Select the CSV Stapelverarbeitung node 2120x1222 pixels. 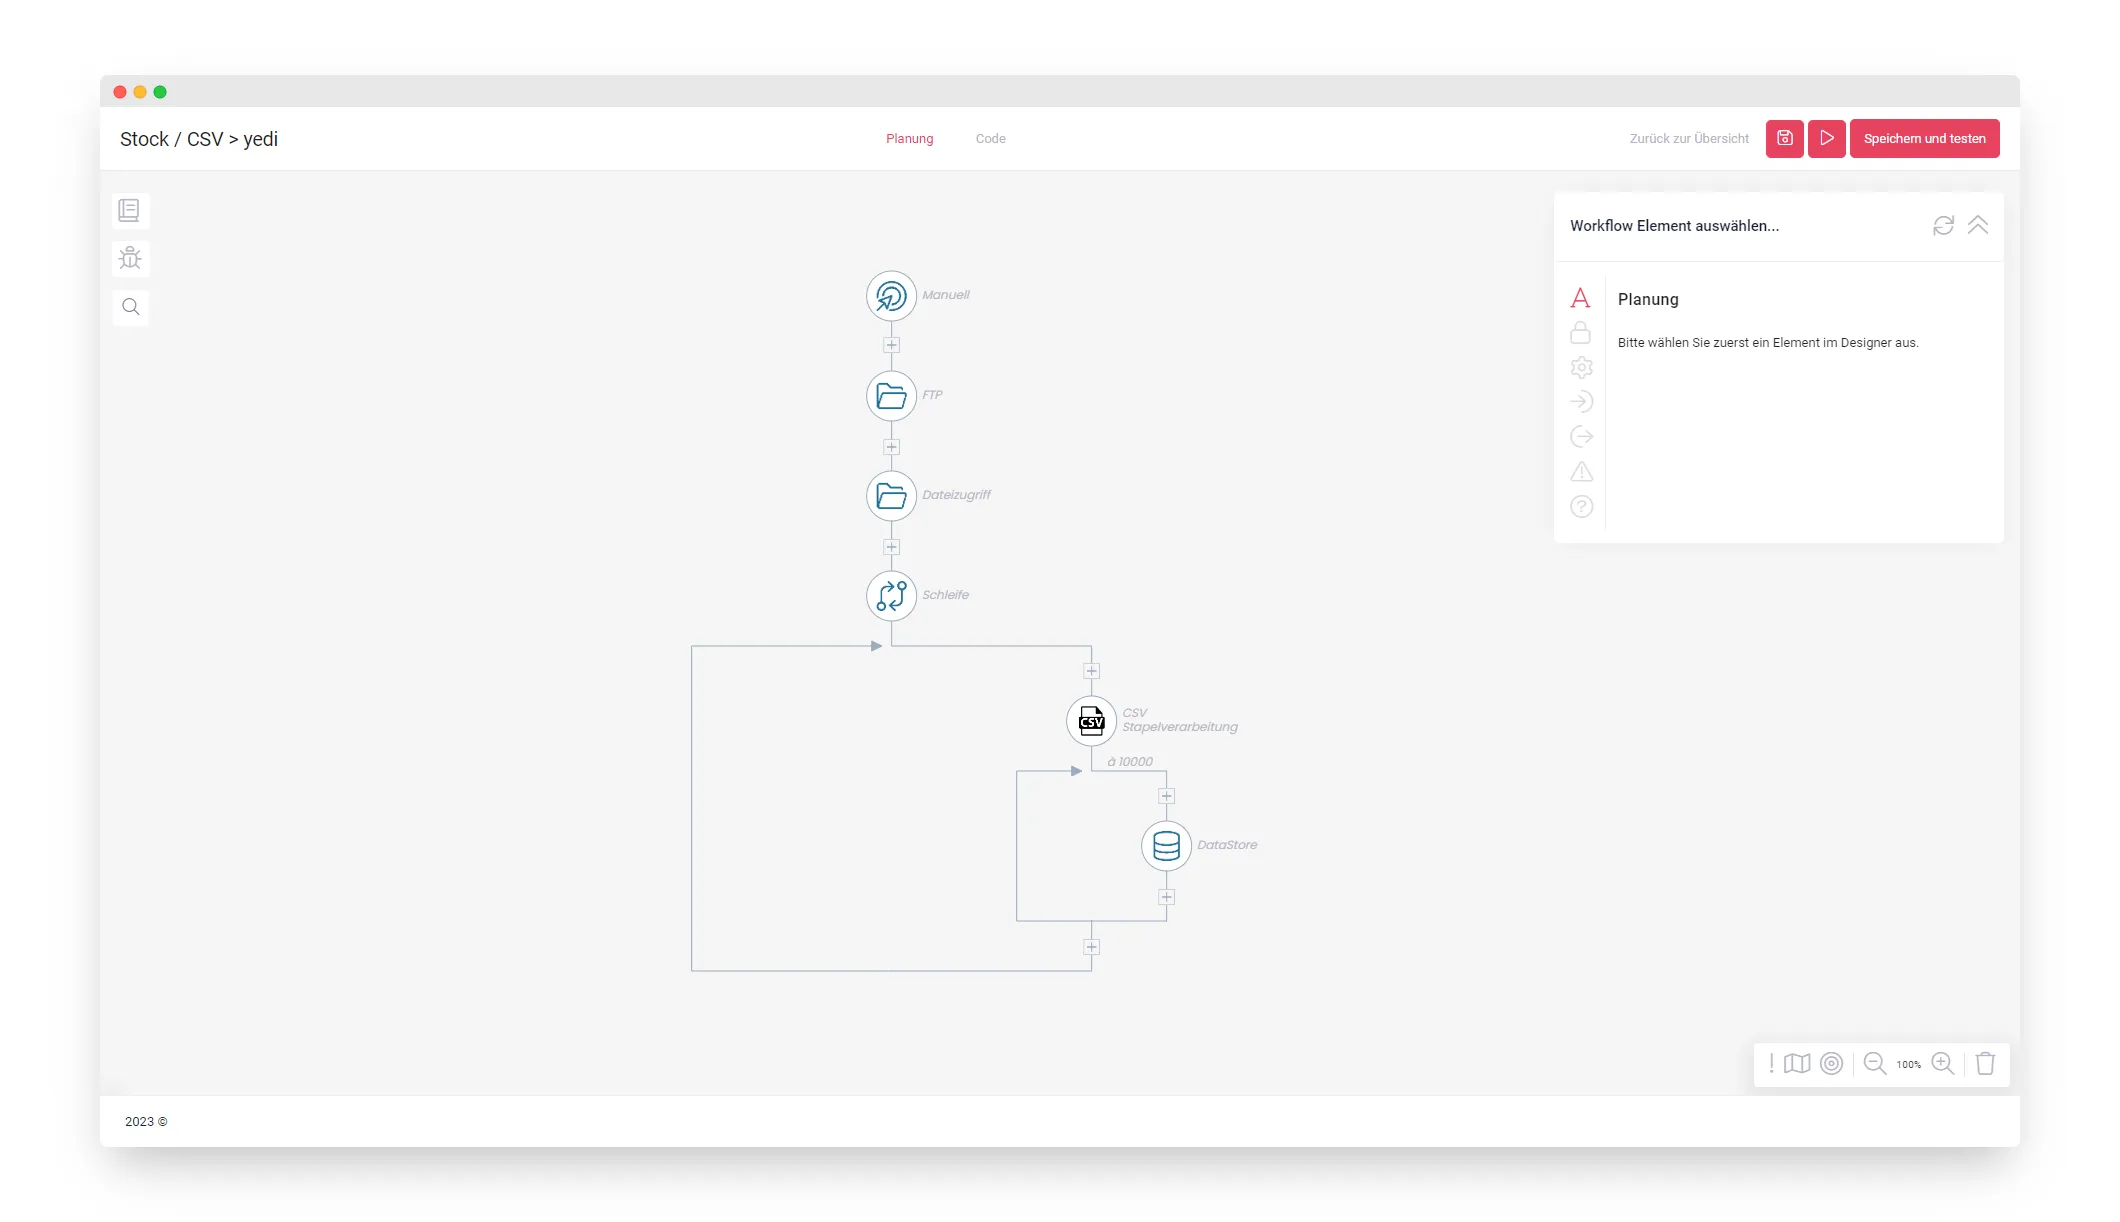1091,721
